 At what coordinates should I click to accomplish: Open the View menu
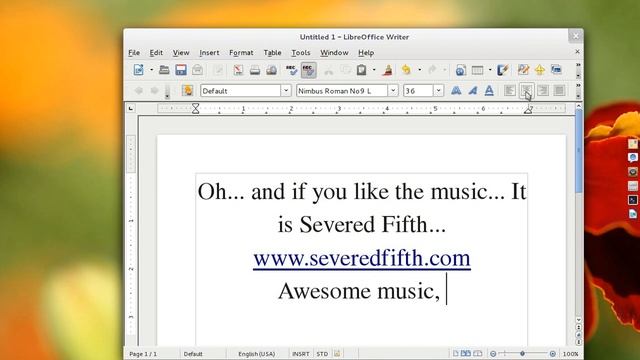181,53
